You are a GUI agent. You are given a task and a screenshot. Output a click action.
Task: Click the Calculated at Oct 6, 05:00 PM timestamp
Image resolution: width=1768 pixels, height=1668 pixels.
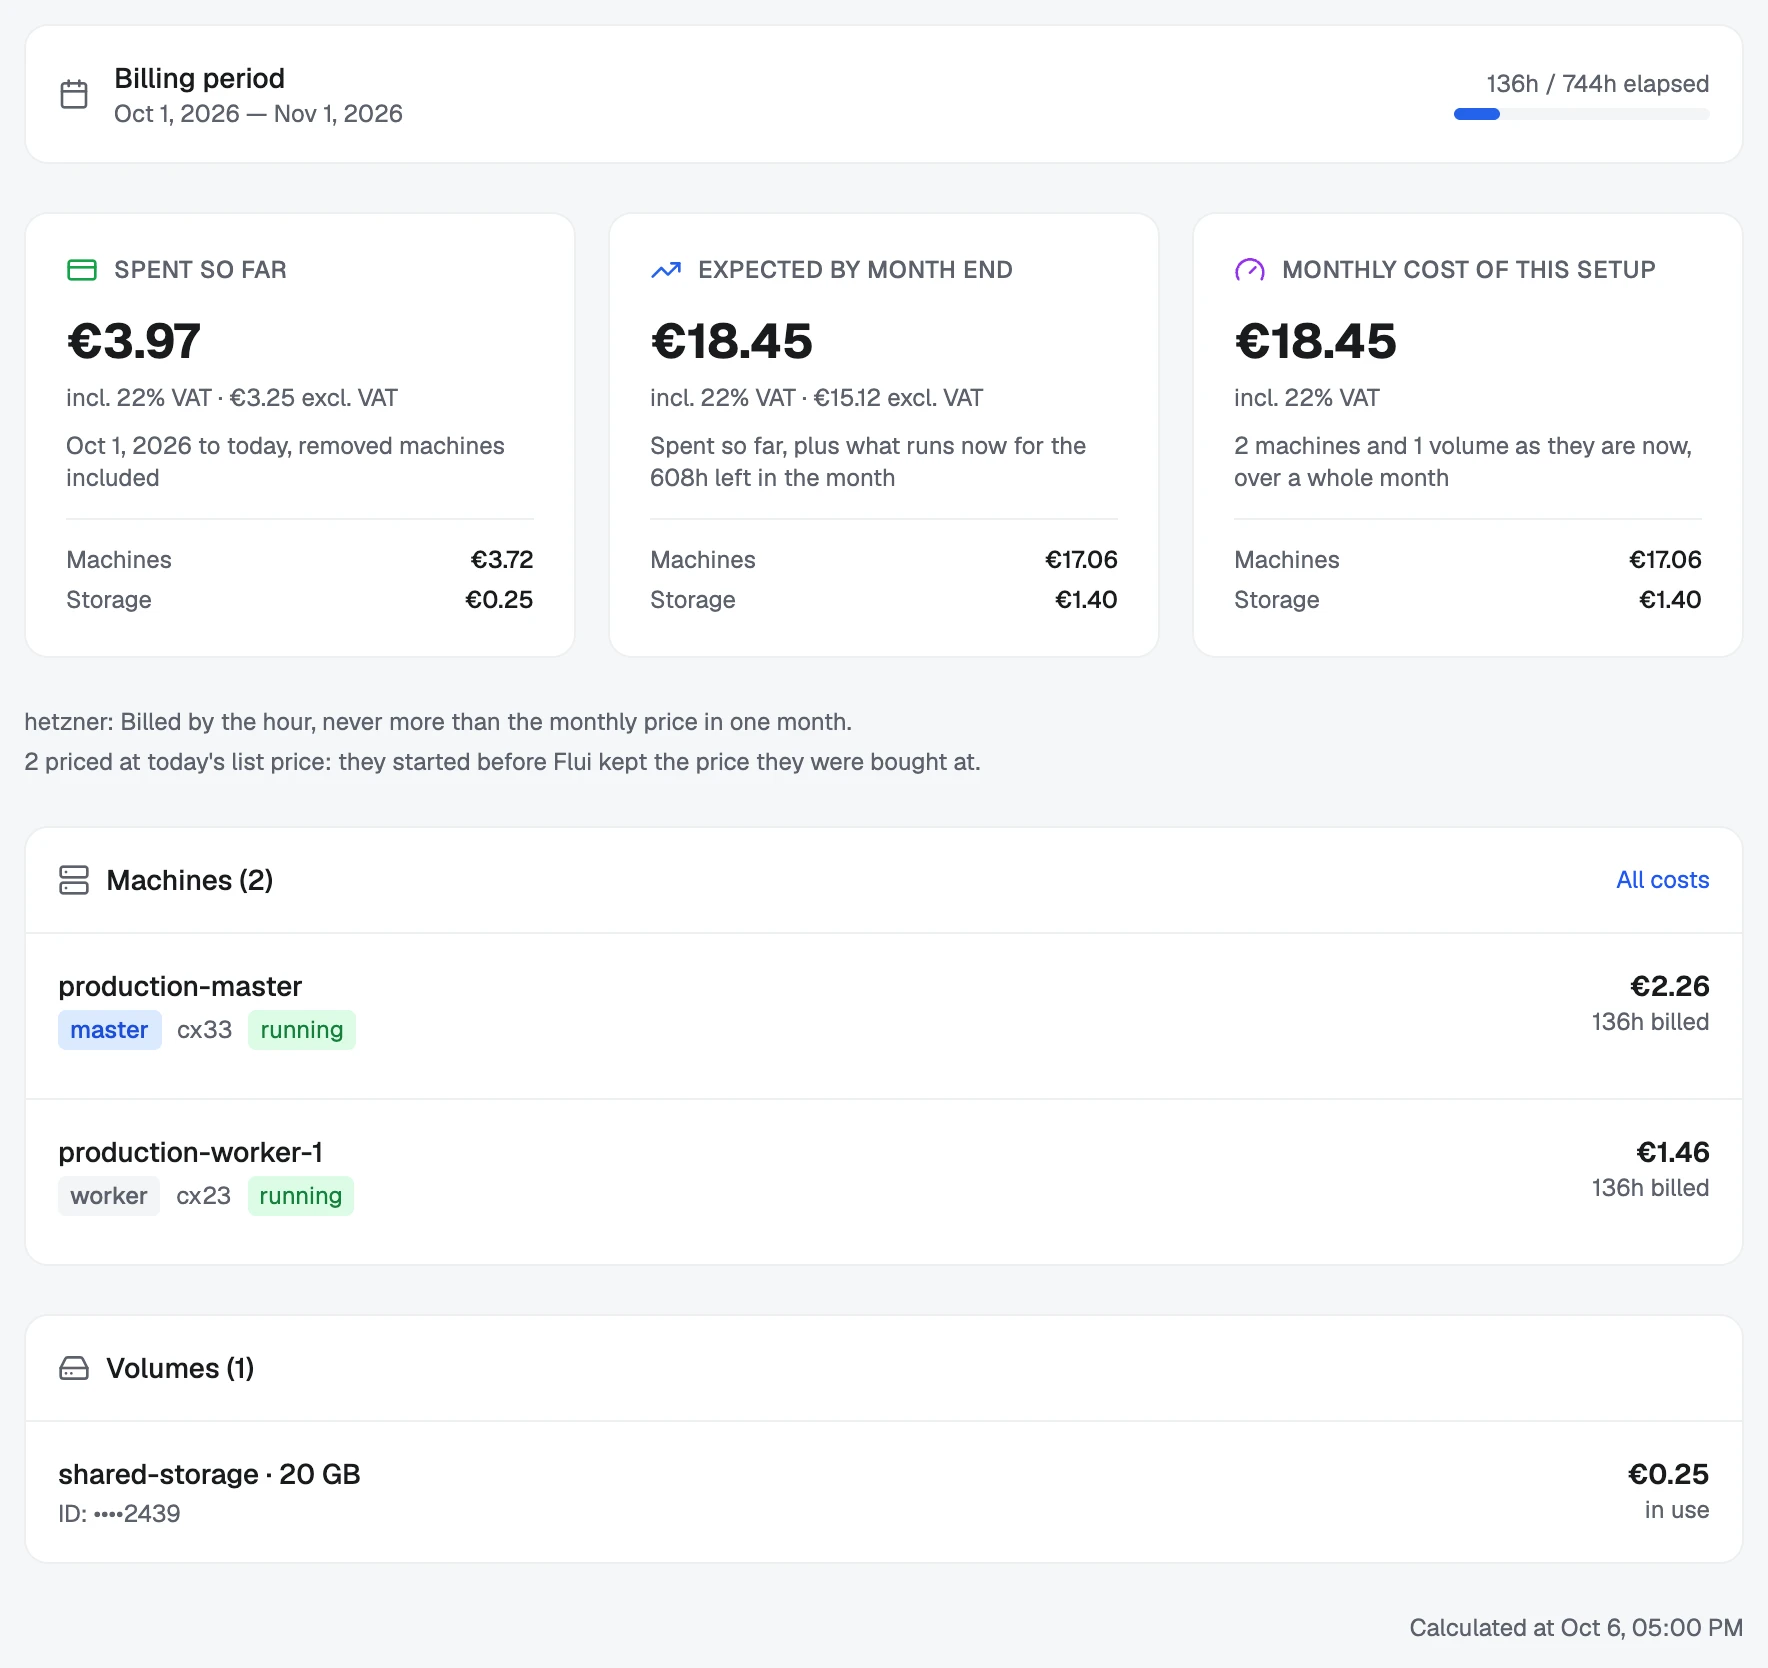pos(1576,1628)
